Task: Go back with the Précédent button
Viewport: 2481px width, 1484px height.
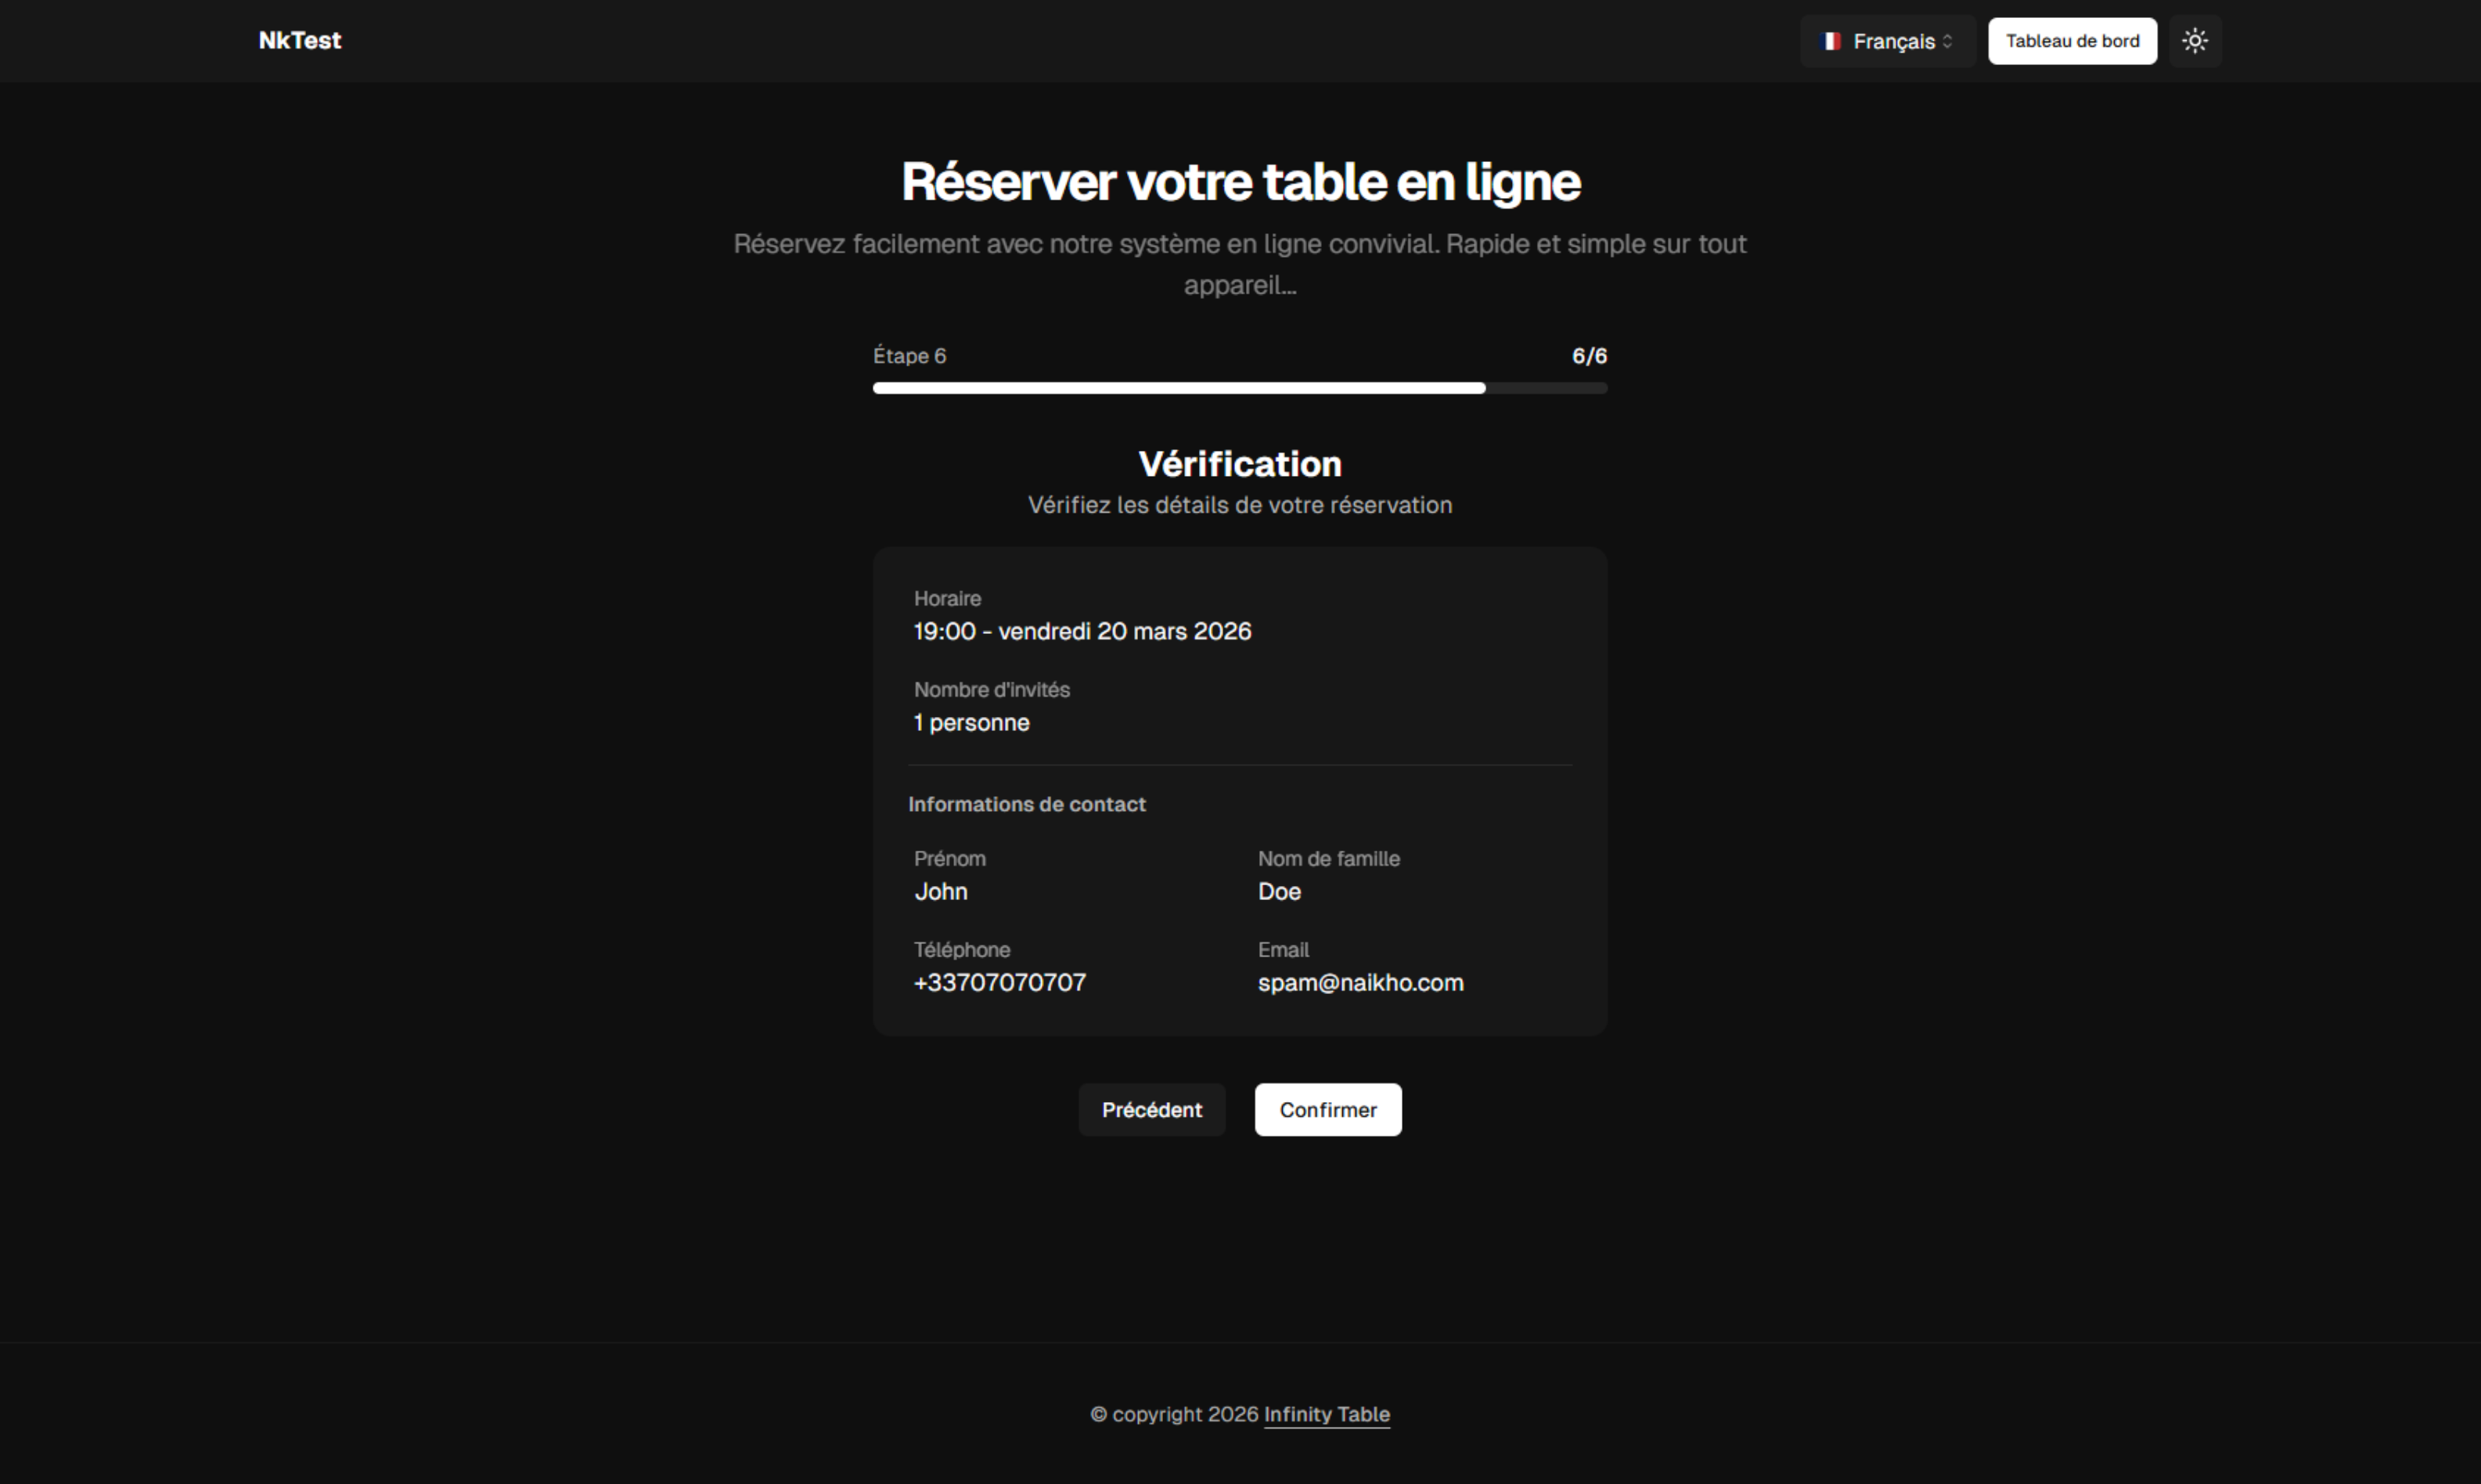Action: tap(1152, 1109)
